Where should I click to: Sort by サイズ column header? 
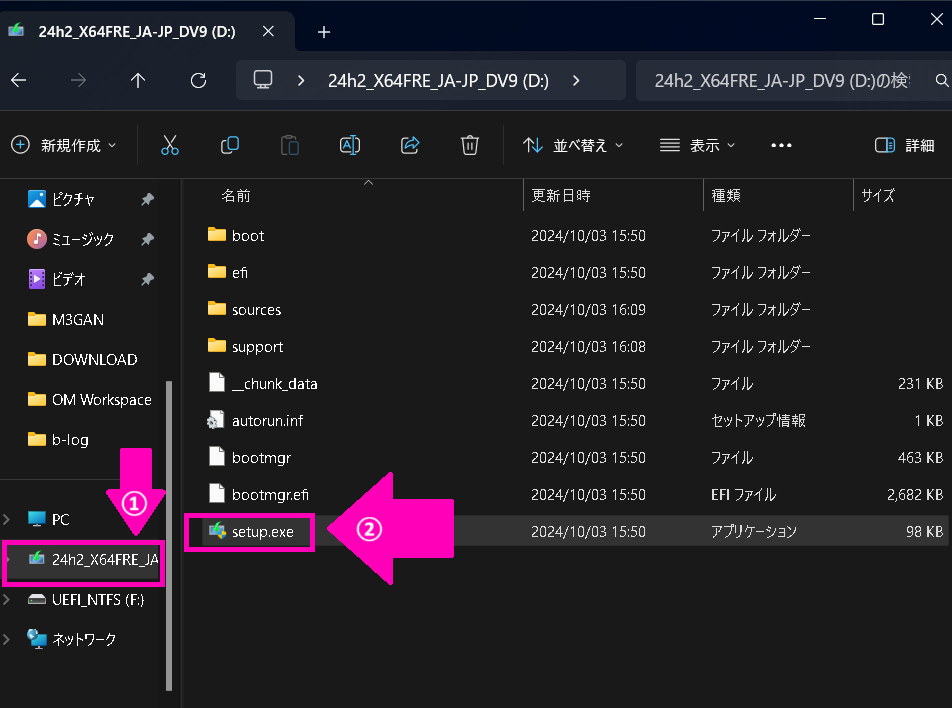(877, 196)
